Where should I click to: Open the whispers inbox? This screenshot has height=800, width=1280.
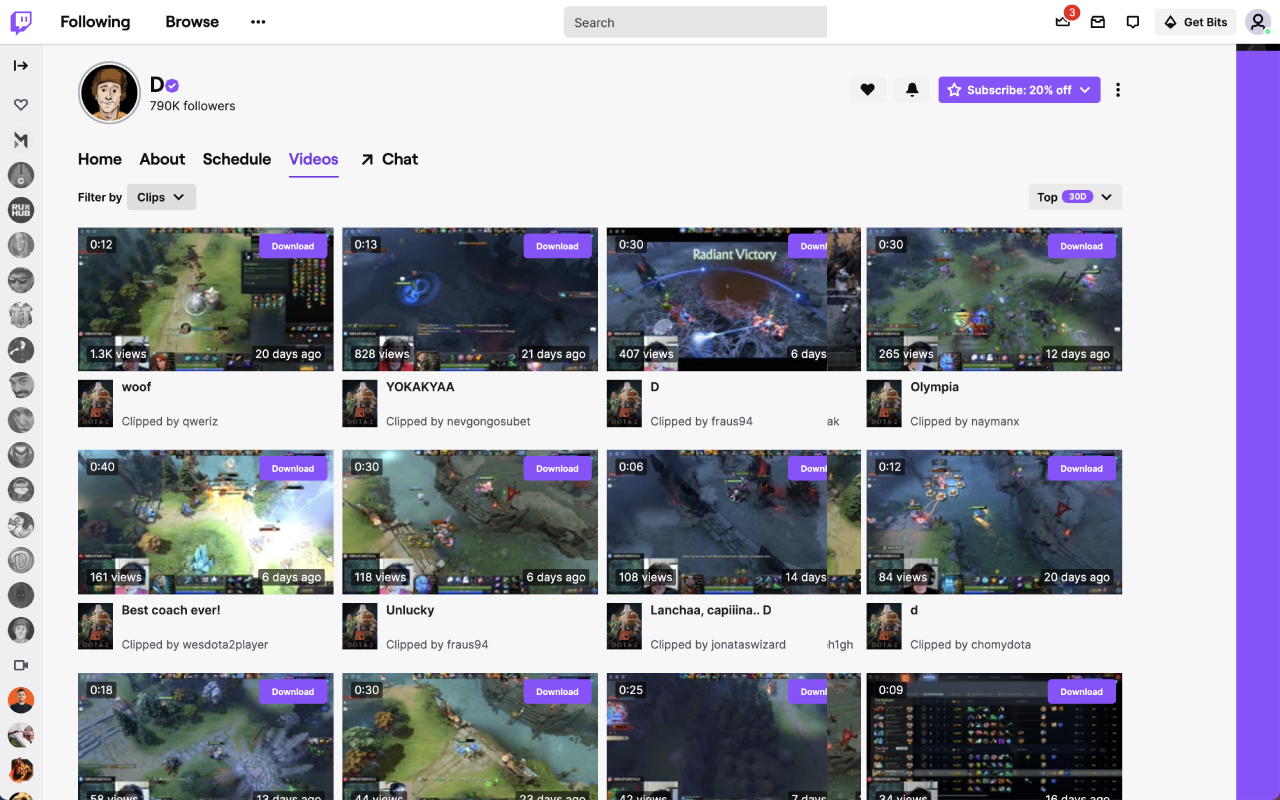1097,21
